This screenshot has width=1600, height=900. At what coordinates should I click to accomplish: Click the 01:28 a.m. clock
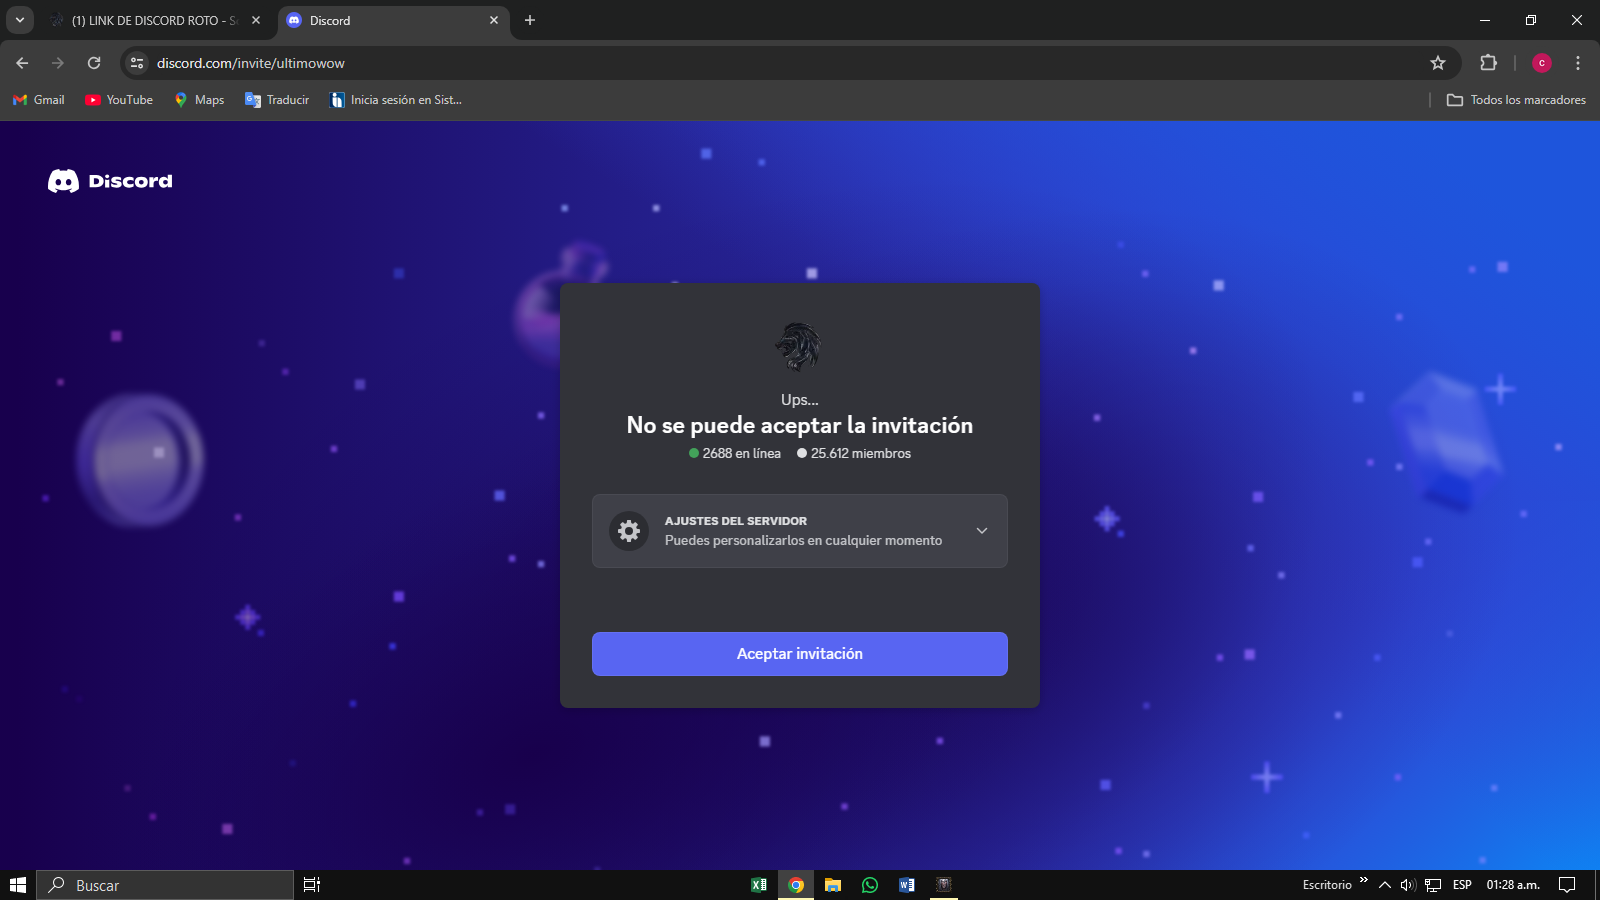pos(1513,885)
